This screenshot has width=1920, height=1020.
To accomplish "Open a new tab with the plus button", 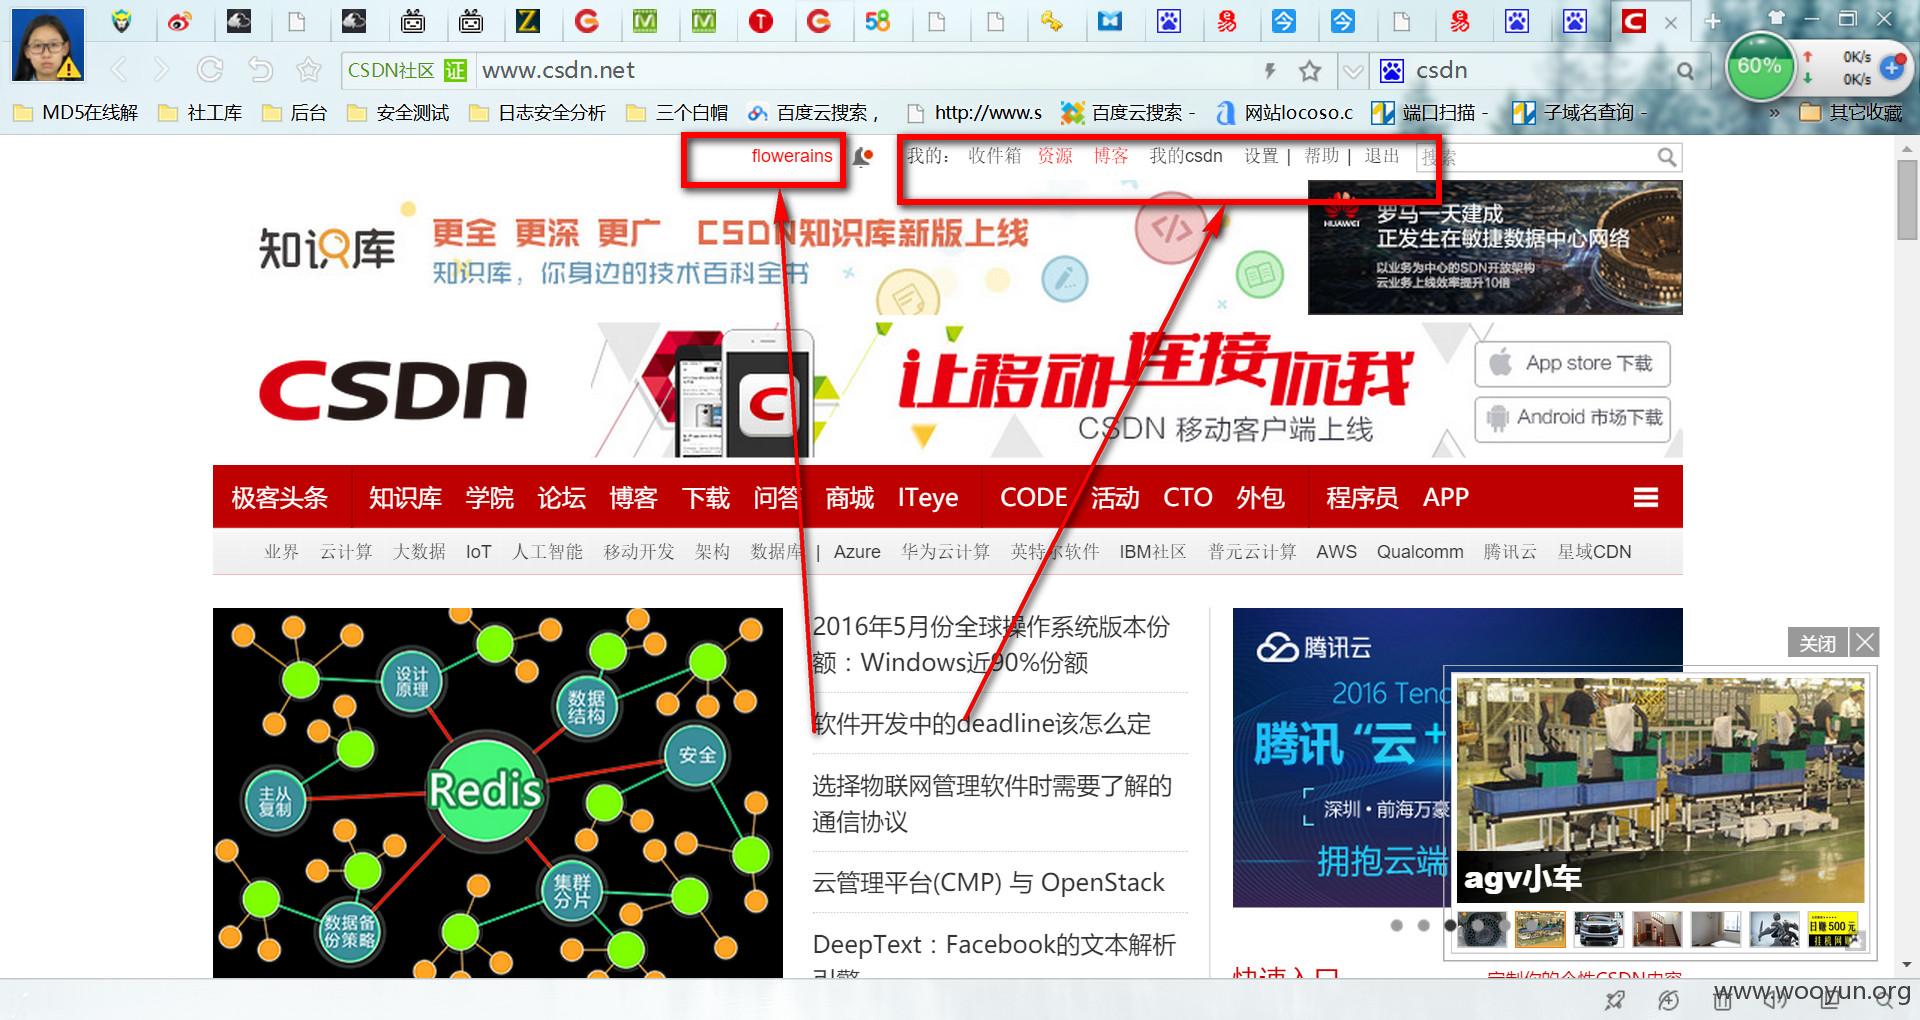I will click(x=1712, y=22).
